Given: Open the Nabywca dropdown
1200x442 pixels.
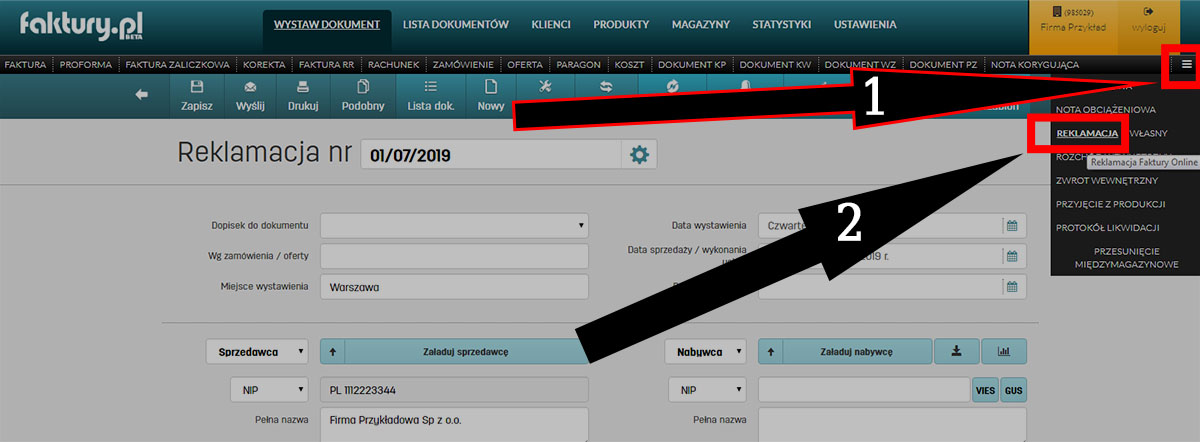Looking at the screenshot, I should coord(705,351).
